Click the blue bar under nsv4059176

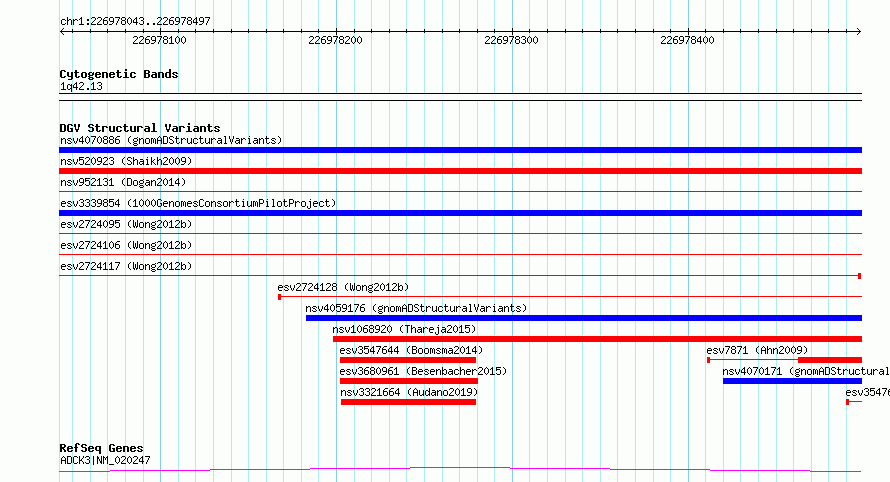pos(583,318)
